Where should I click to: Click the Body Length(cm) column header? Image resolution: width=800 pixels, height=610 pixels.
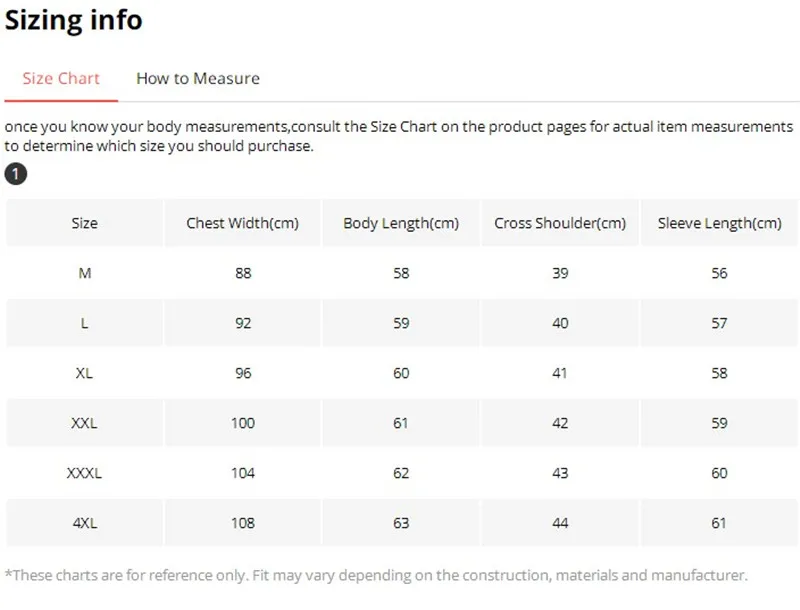(x=401, y=223)
